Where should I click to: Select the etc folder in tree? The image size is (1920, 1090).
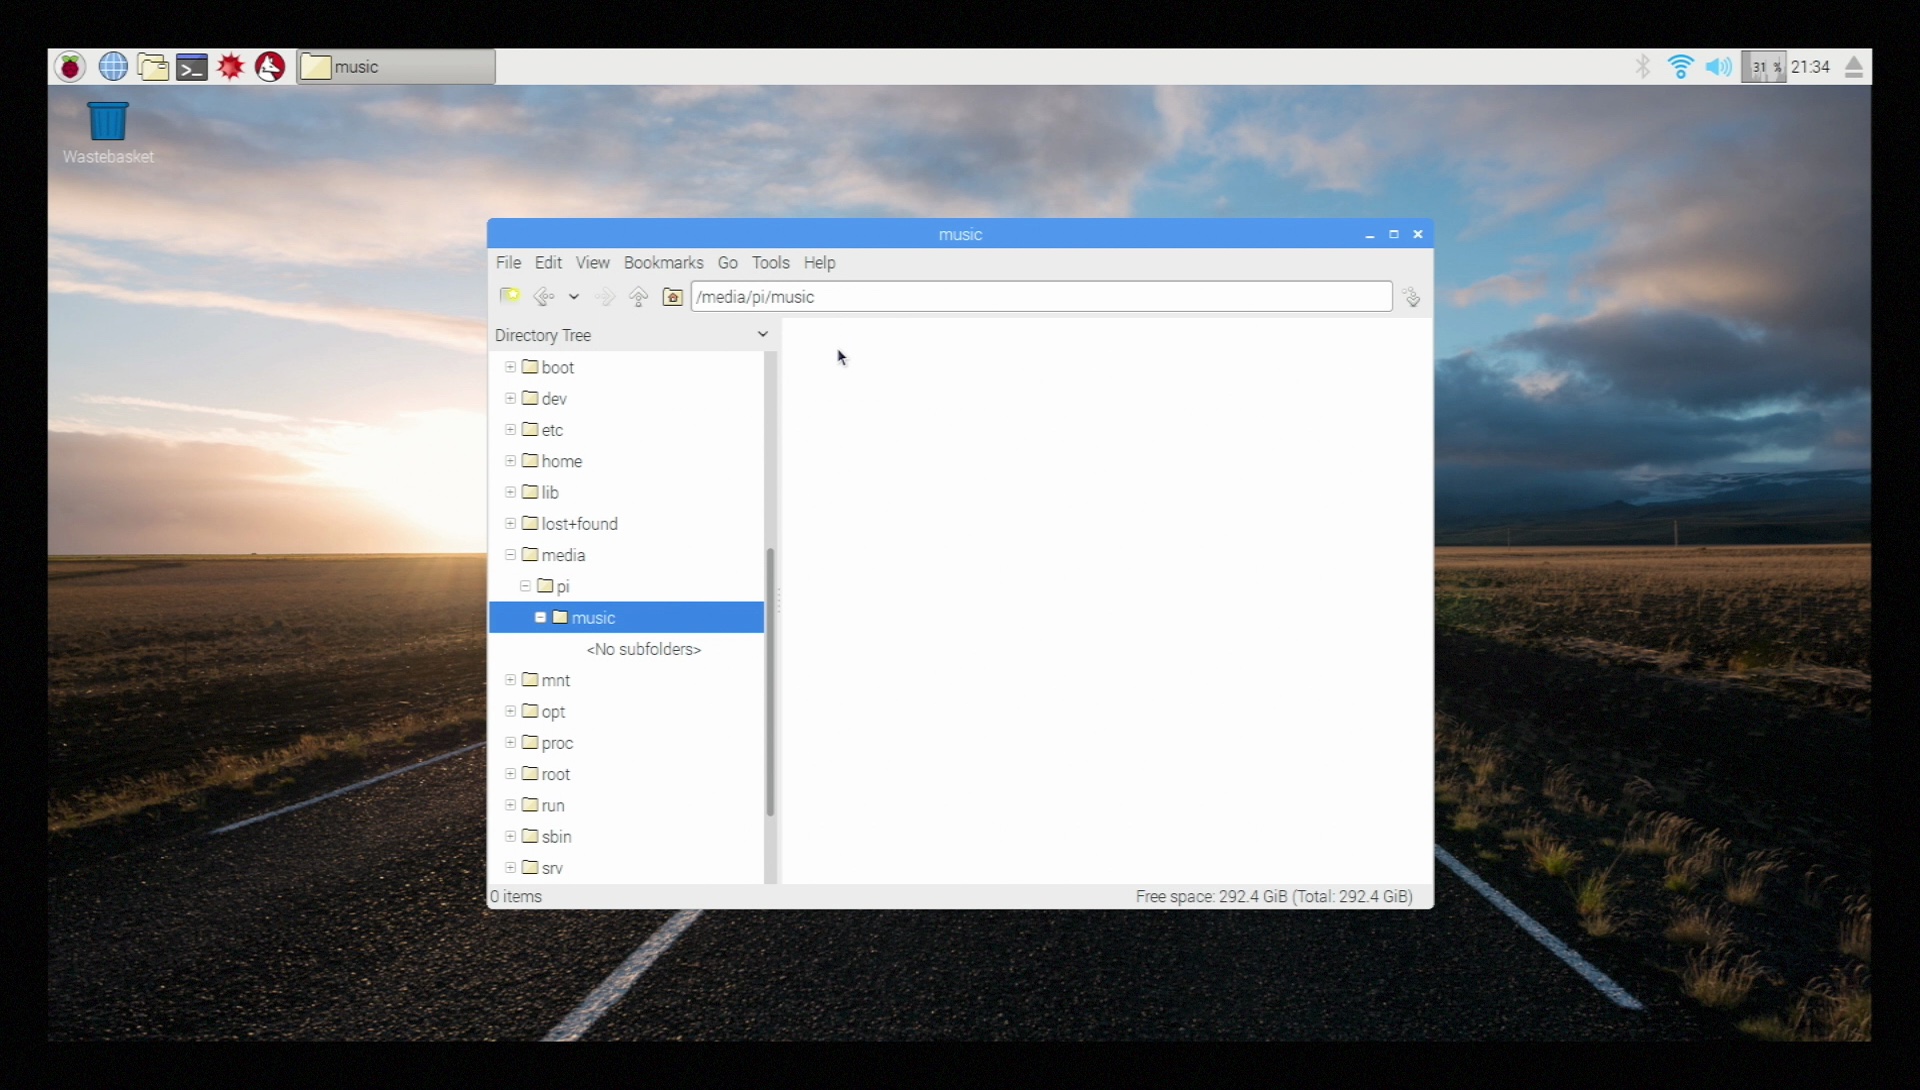(x=552, y=430)
